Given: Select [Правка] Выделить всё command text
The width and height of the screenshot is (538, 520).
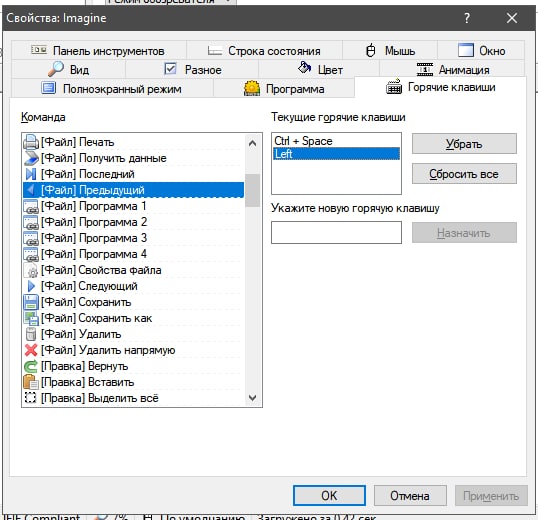Looking at the screenshot, I should [100, 398].
